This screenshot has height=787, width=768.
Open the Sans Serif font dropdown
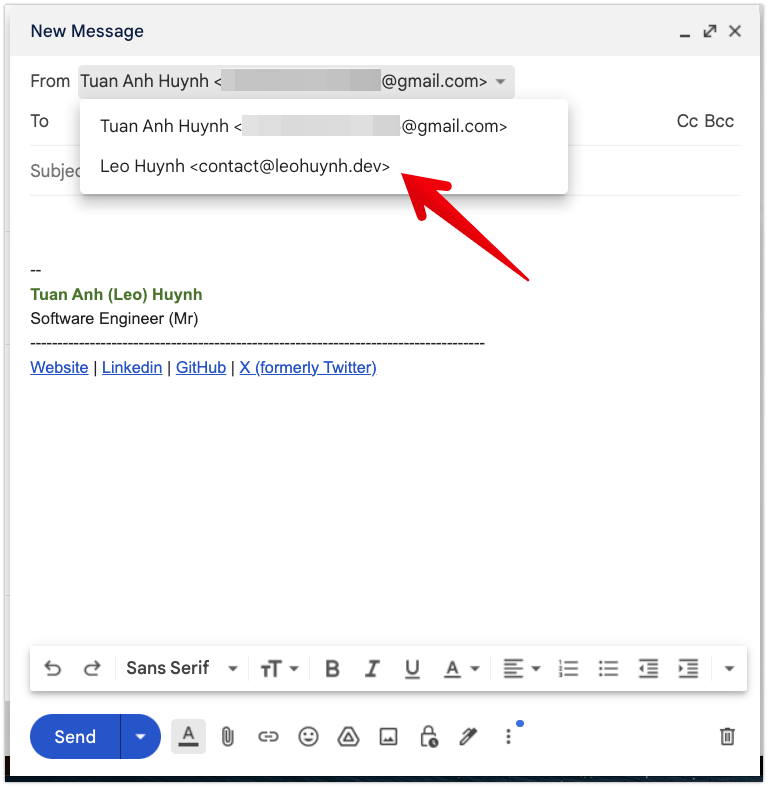pyautogui.click(x=181, y=669)
